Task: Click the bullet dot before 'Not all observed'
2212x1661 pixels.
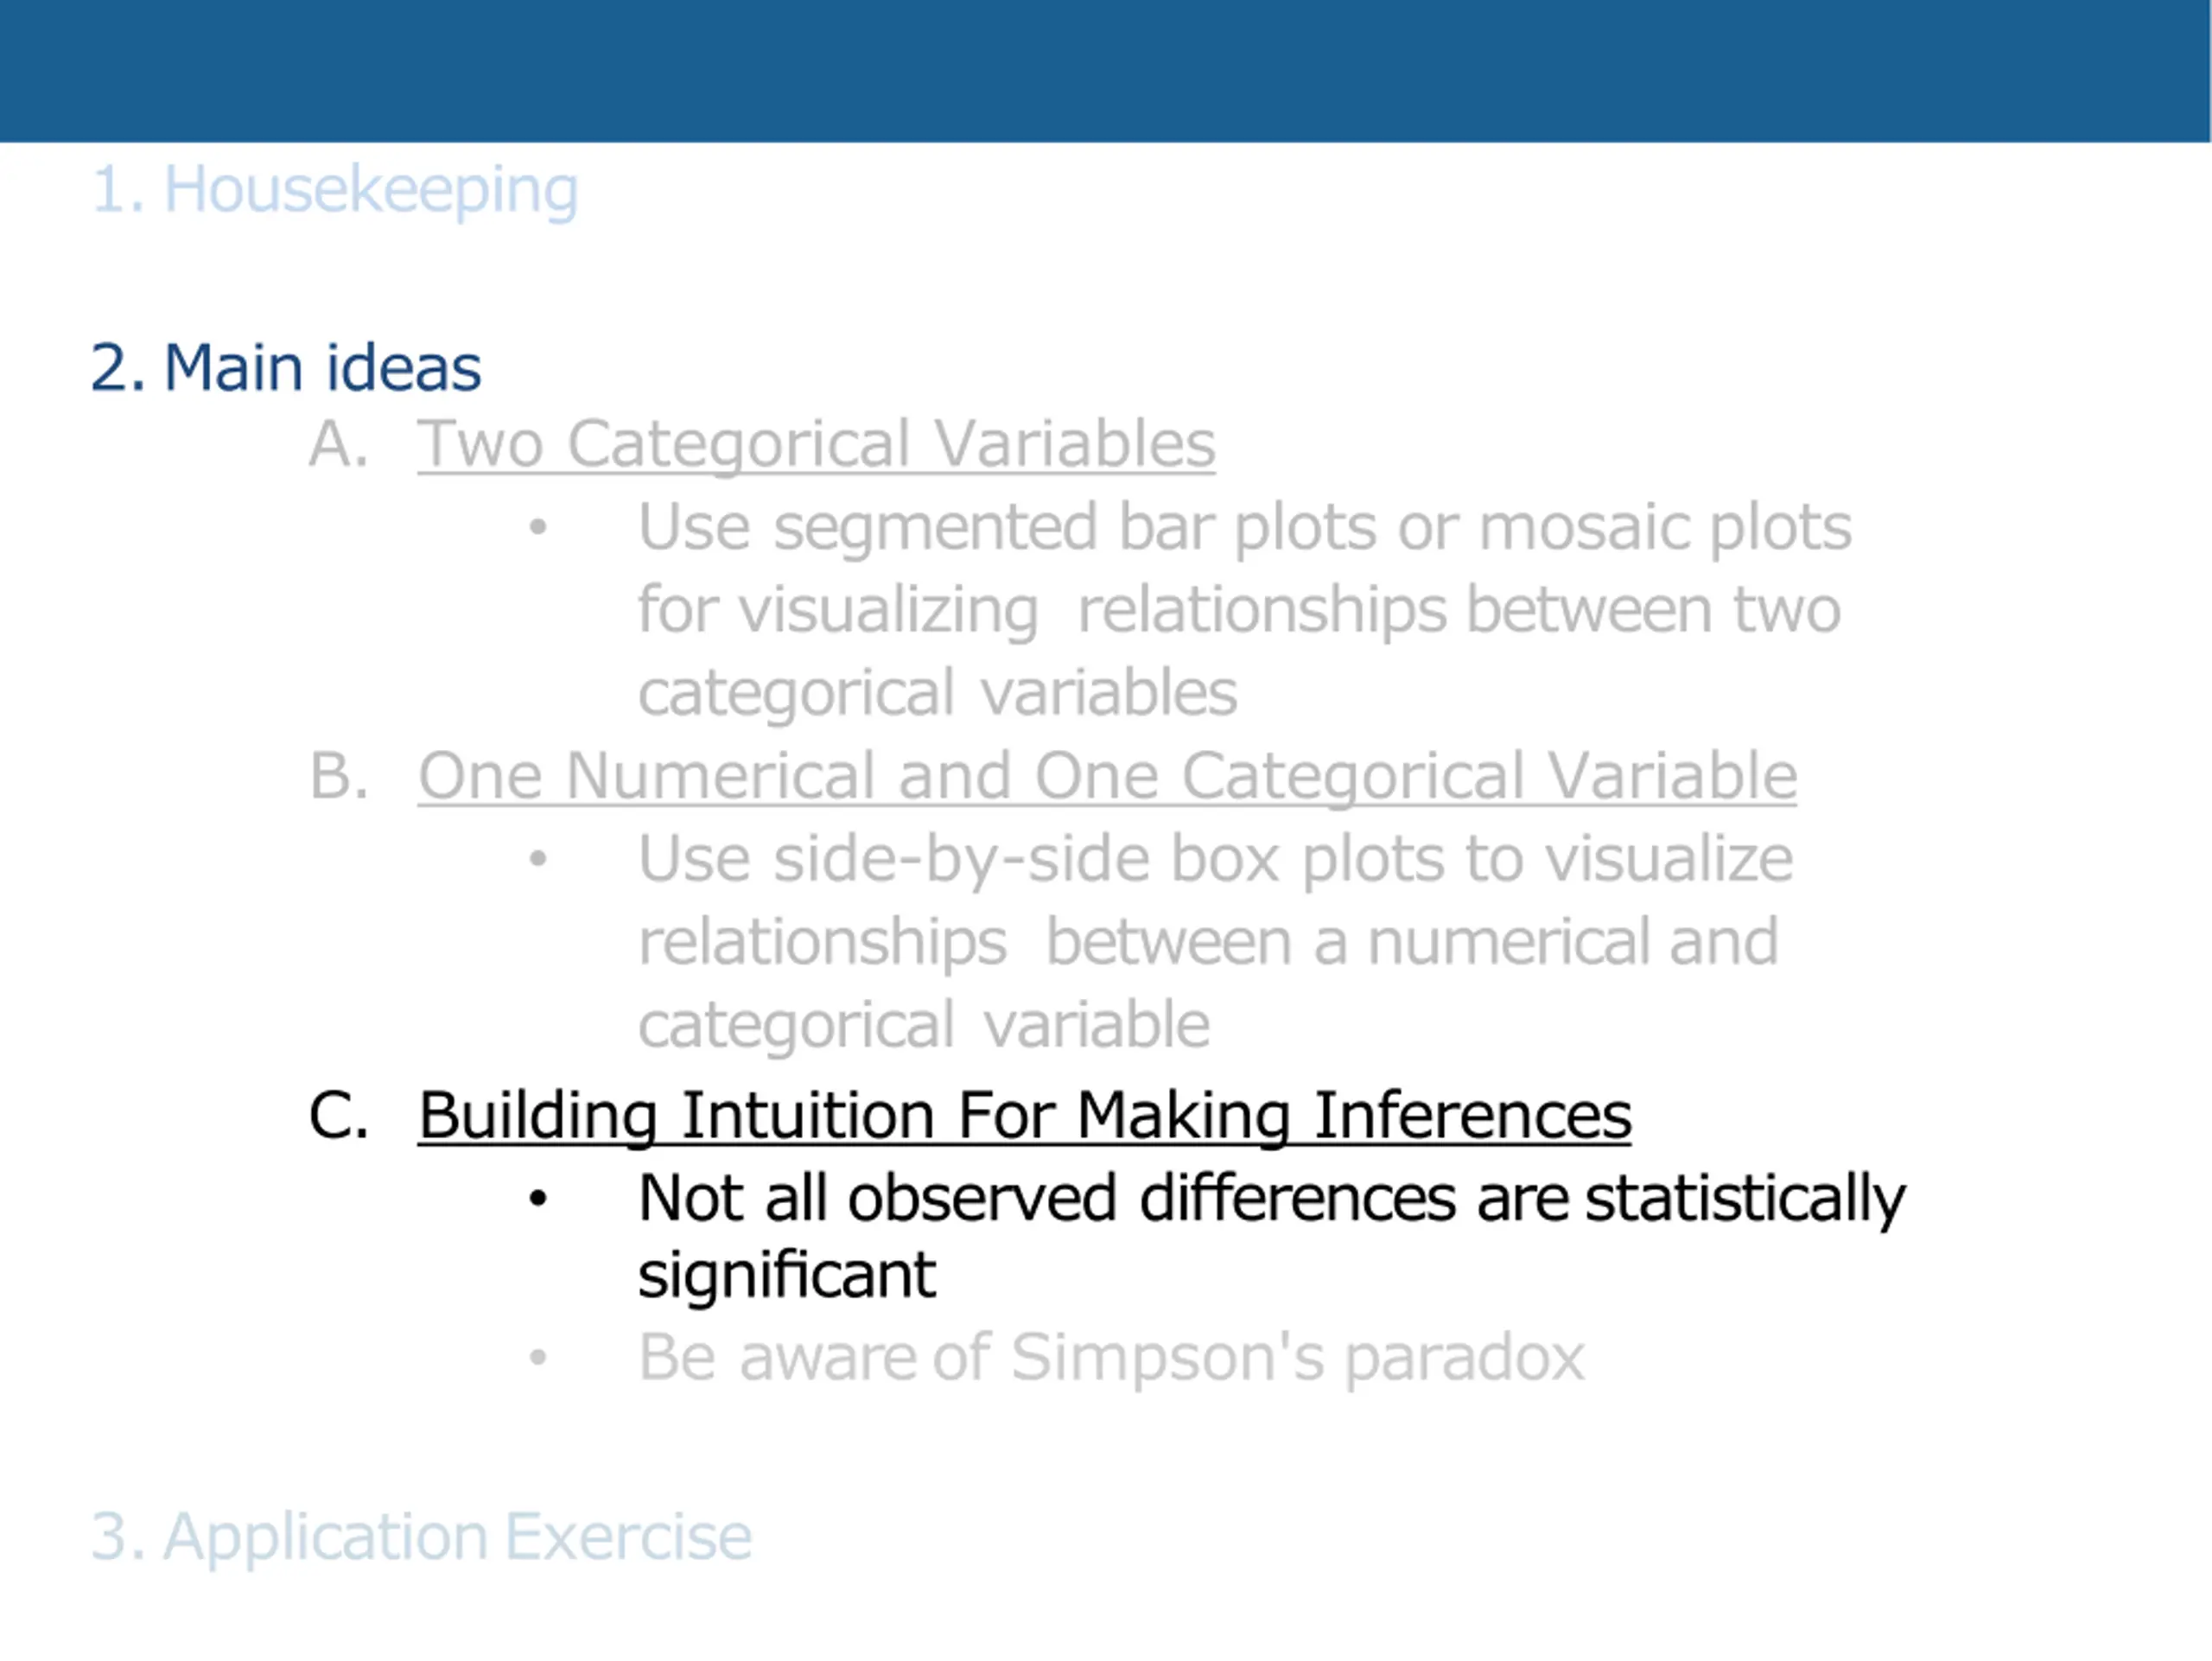Action: pyautogui.click(x=538, y=1197)
